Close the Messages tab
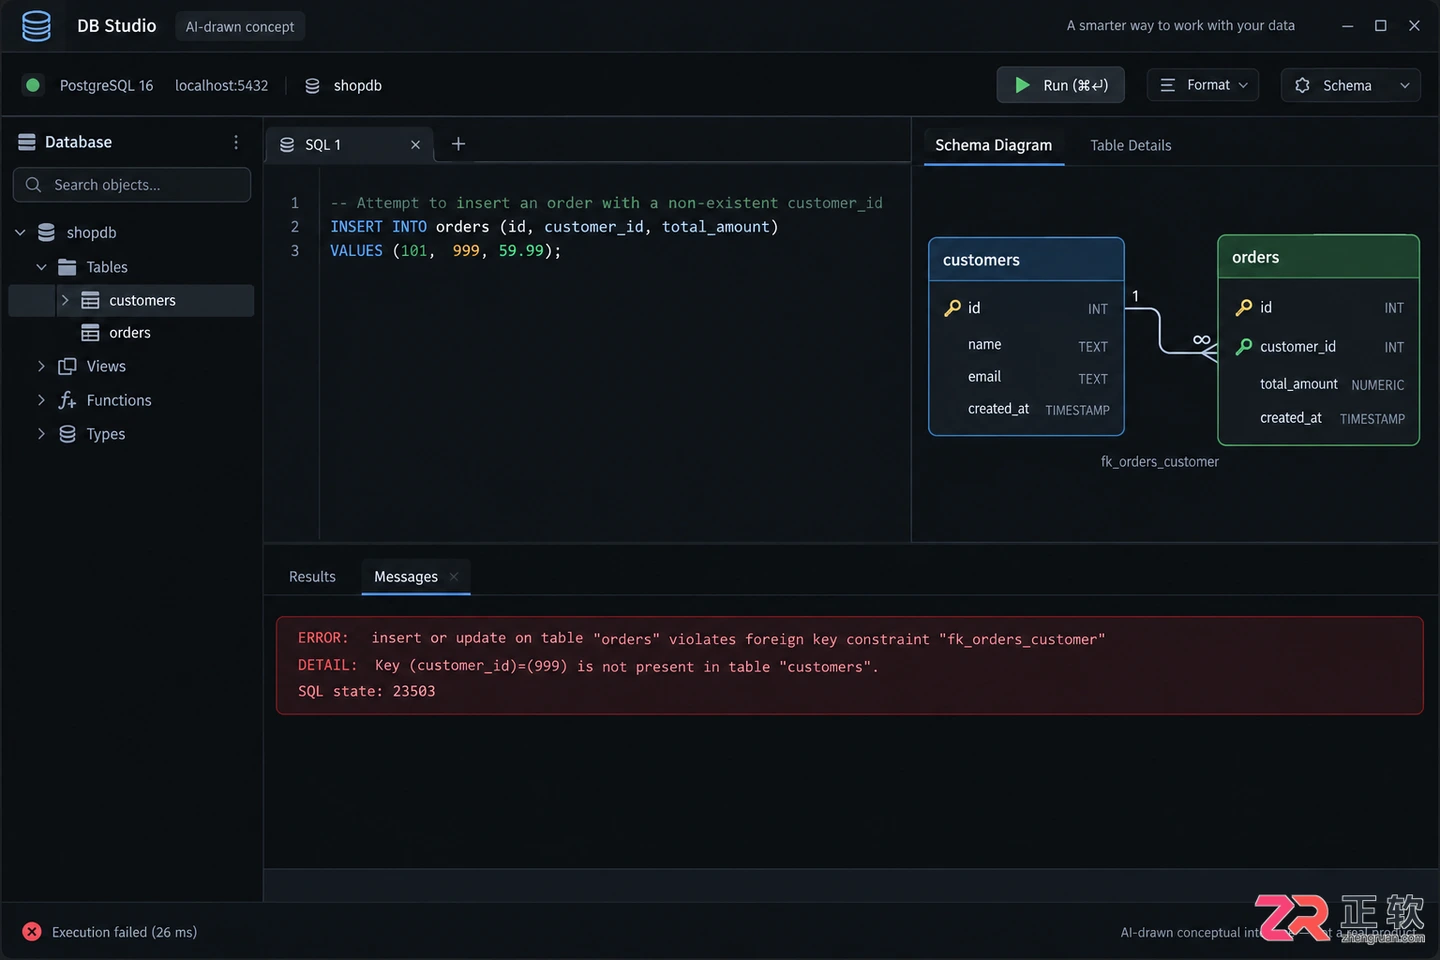Screen dimensions: 1440x960 click(x=454, y=577)
